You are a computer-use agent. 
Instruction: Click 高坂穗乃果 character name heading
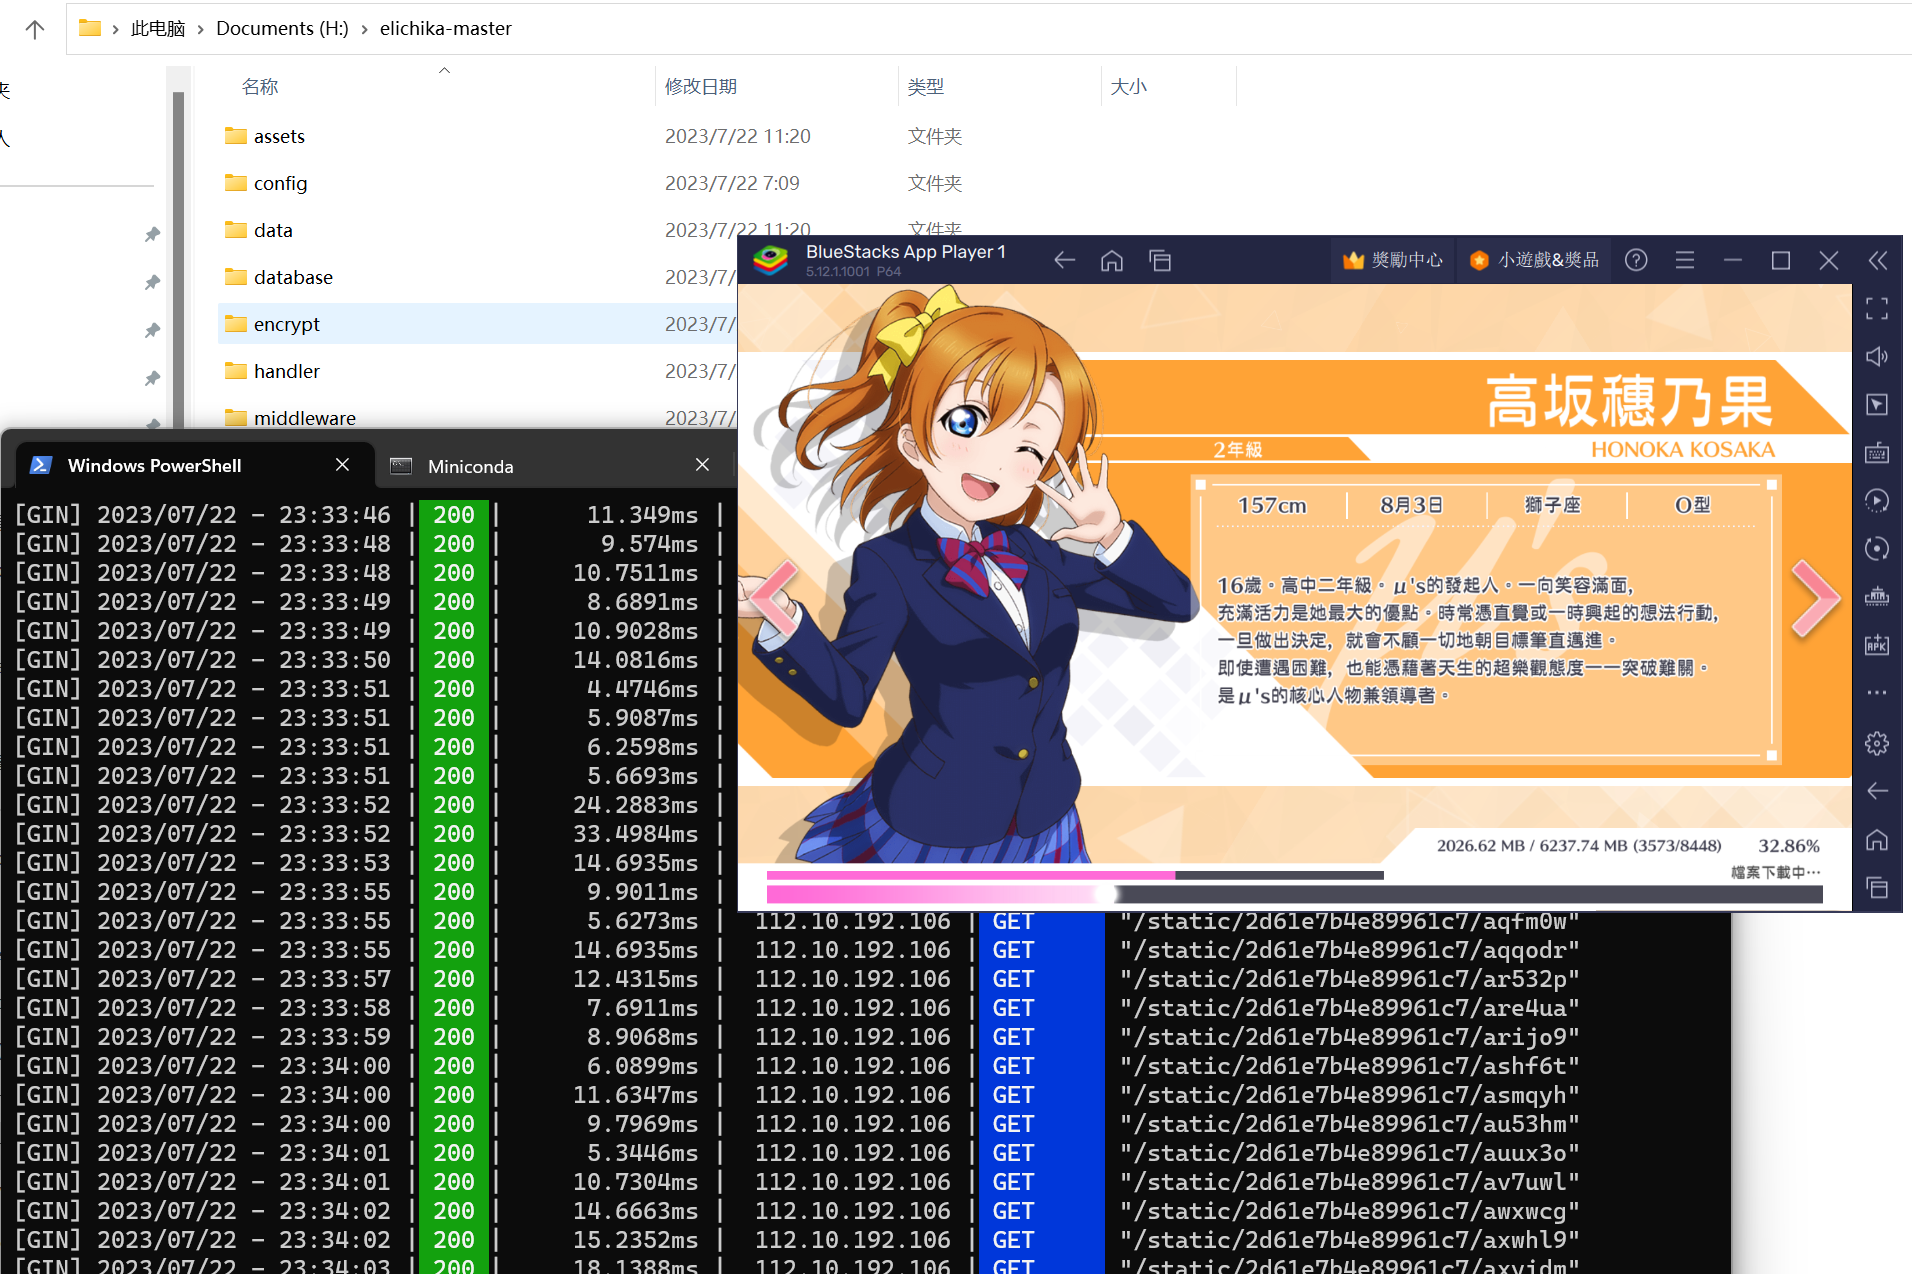tap(1630, 401)
